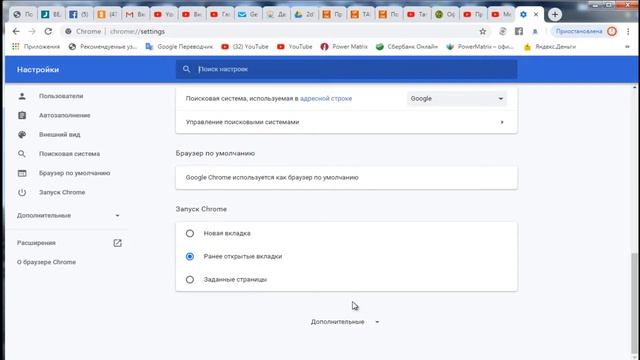Switch to the Google Drive tab
The height and width of the screenshot is (360, 640).
pyautogui.click(x=304, y=15)
